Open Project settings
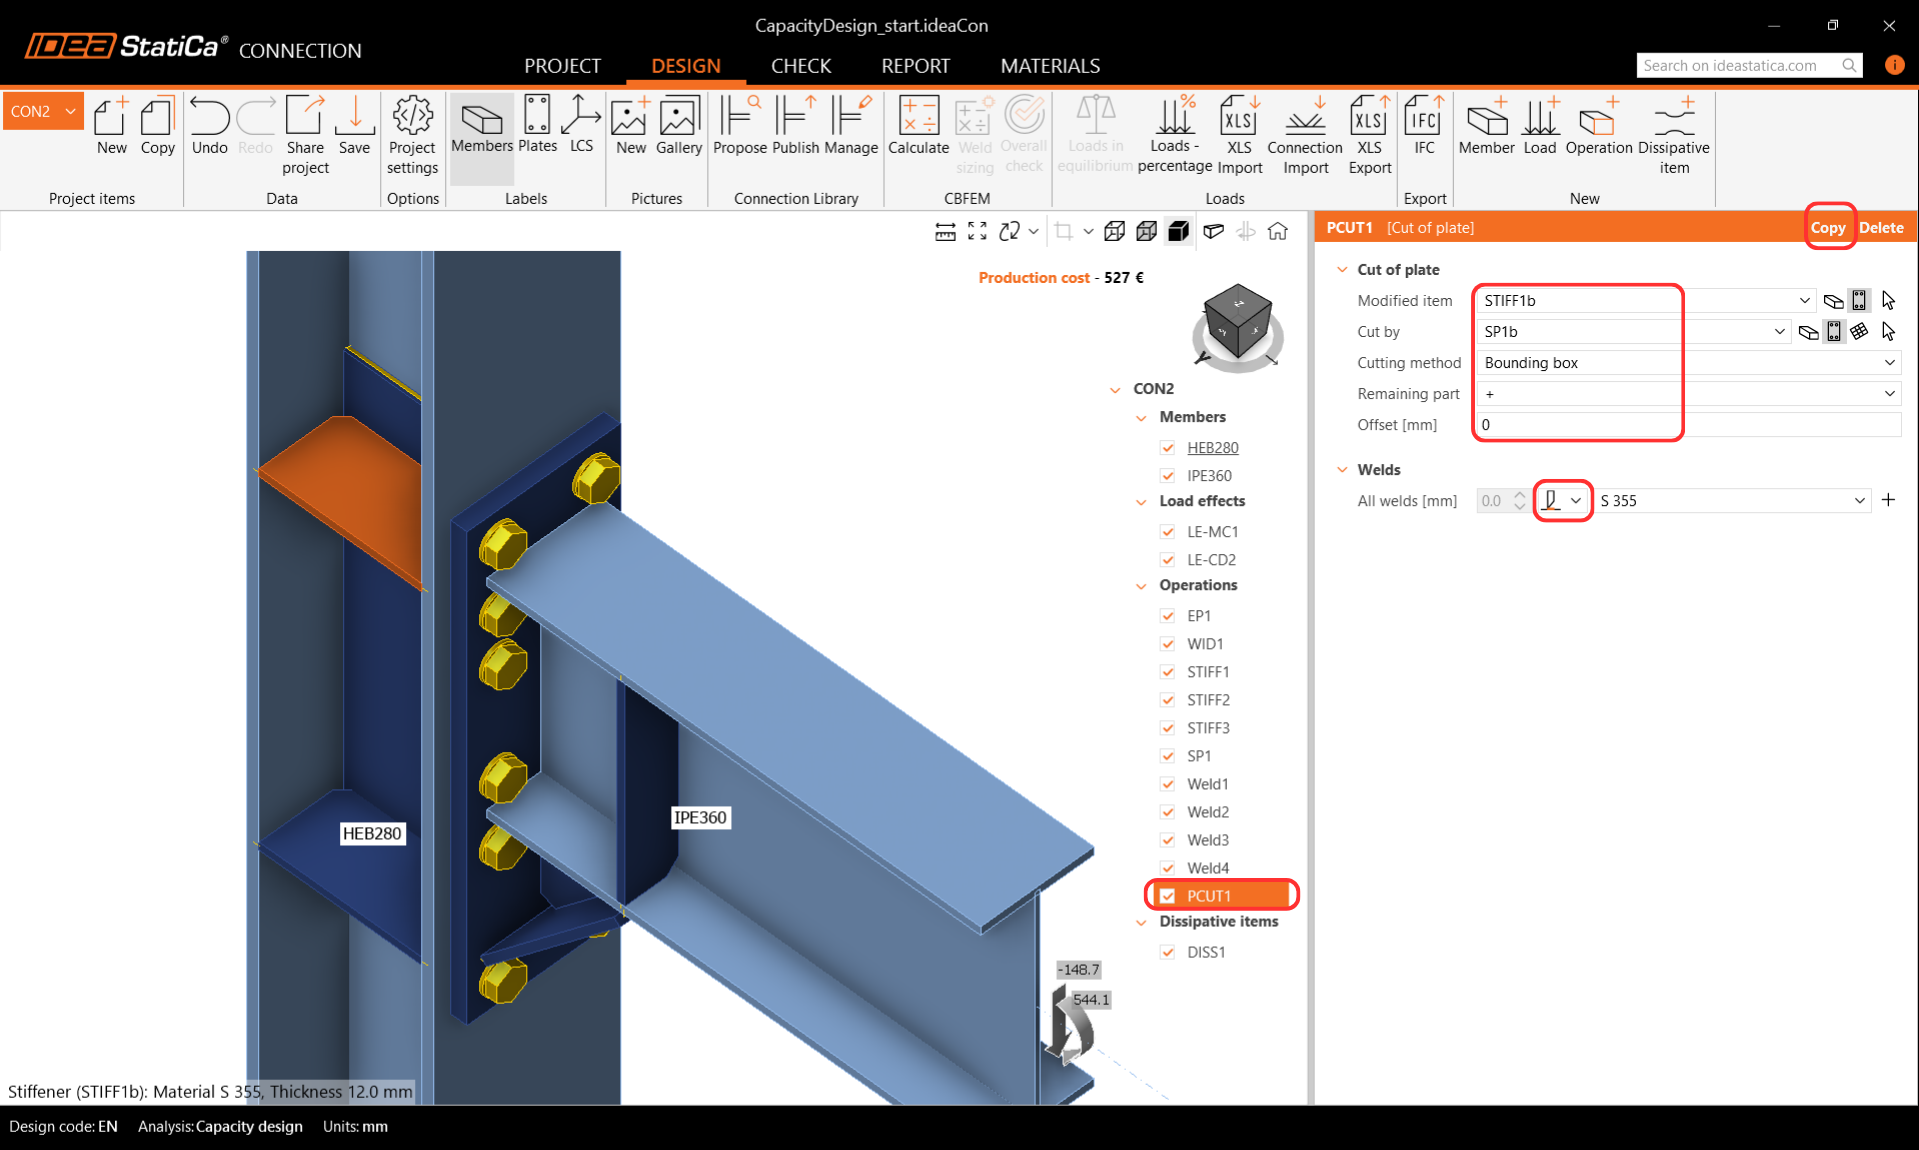The width and height of the screenshot is (1919, 1150). [412, 136]
